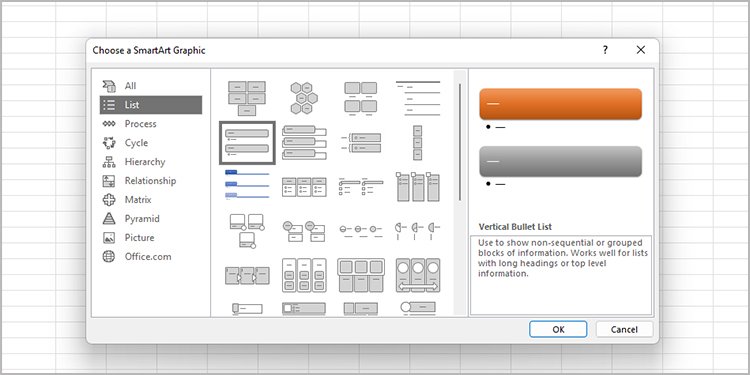
Task: Select the List category
Action: 151,105
